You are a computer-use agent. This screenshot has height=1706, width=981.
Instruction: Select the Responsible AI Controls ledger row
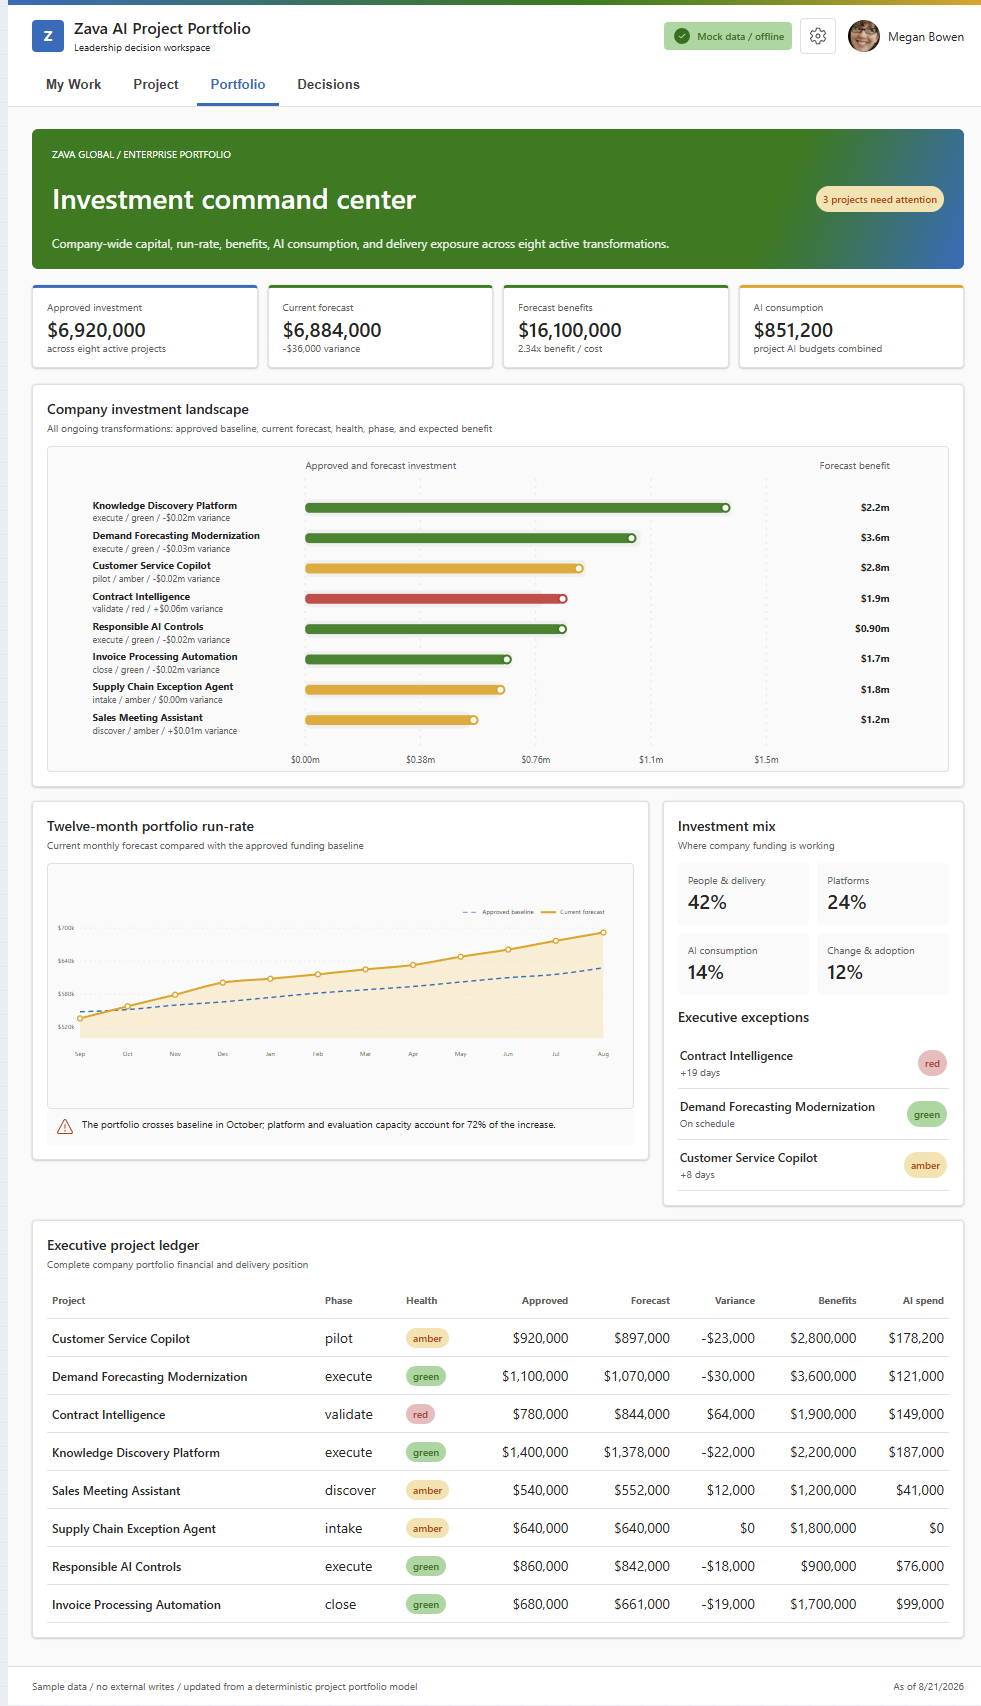pos(498,1566)
